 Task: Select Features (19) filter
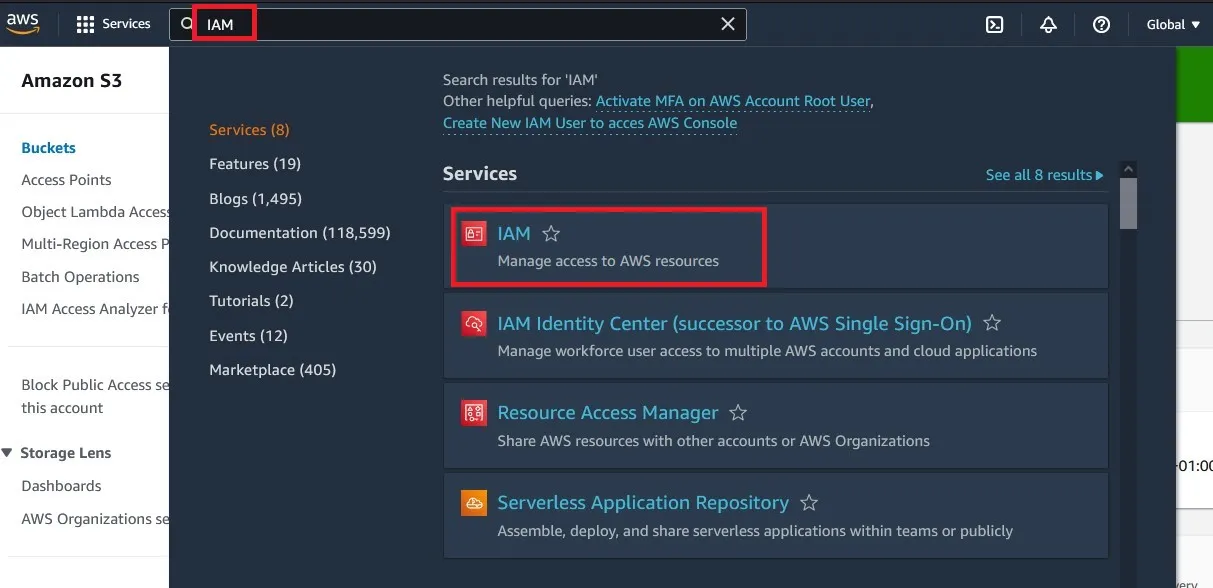pos(255,164)
